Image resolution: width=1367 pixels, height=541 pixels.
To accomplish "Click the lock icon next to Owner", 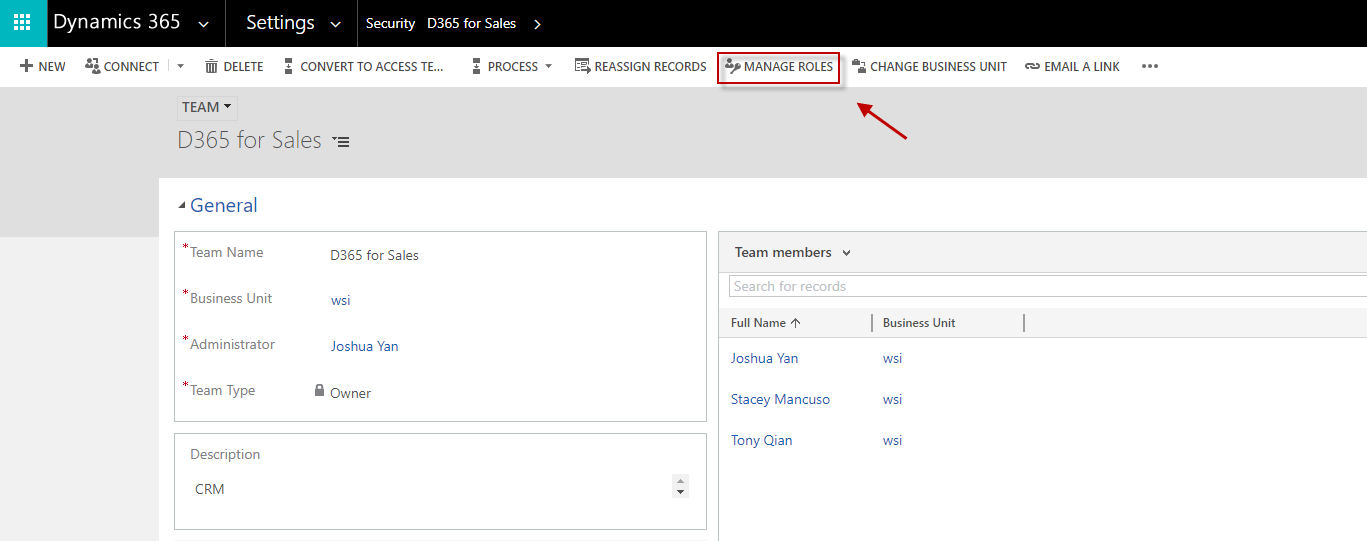I will tap(320, 391).
